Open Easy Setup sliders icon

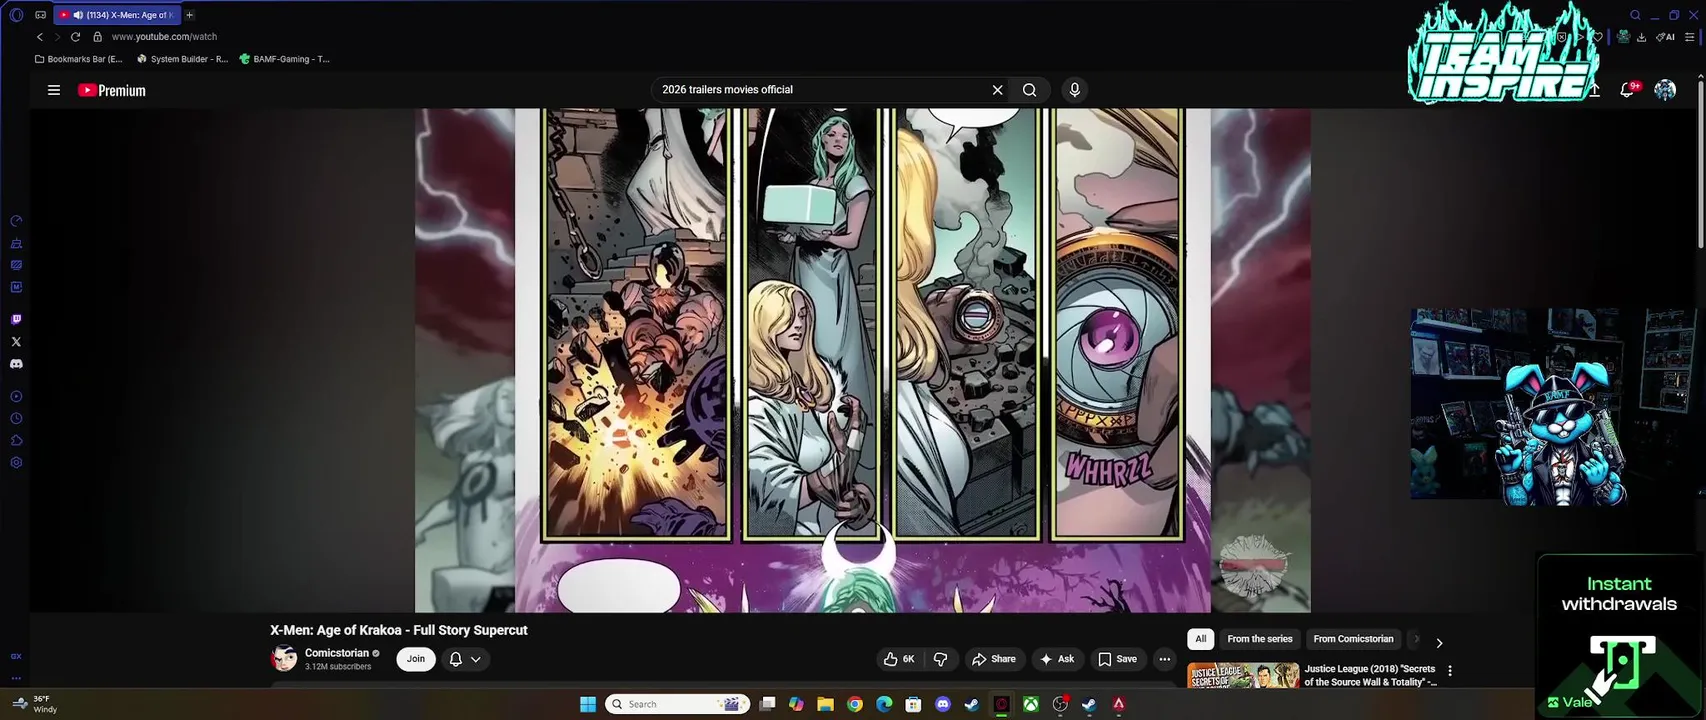click(x=1690, y=37)
